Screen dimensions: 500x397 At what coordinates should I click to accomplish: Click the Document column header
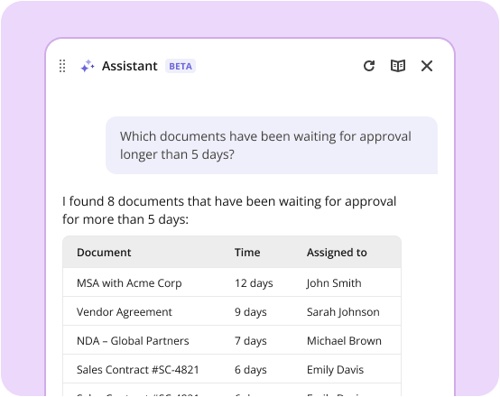point(104,252)
